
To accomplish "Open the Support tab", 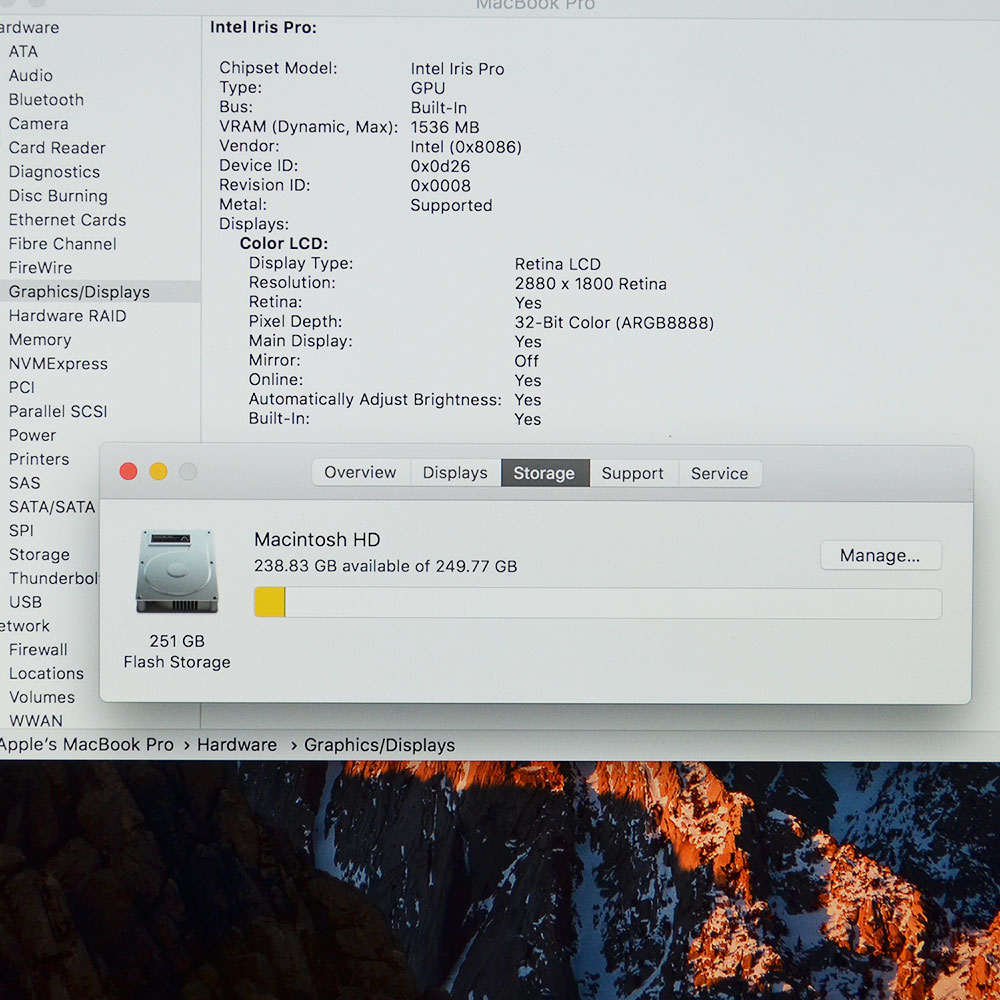I will pos(633,473).
